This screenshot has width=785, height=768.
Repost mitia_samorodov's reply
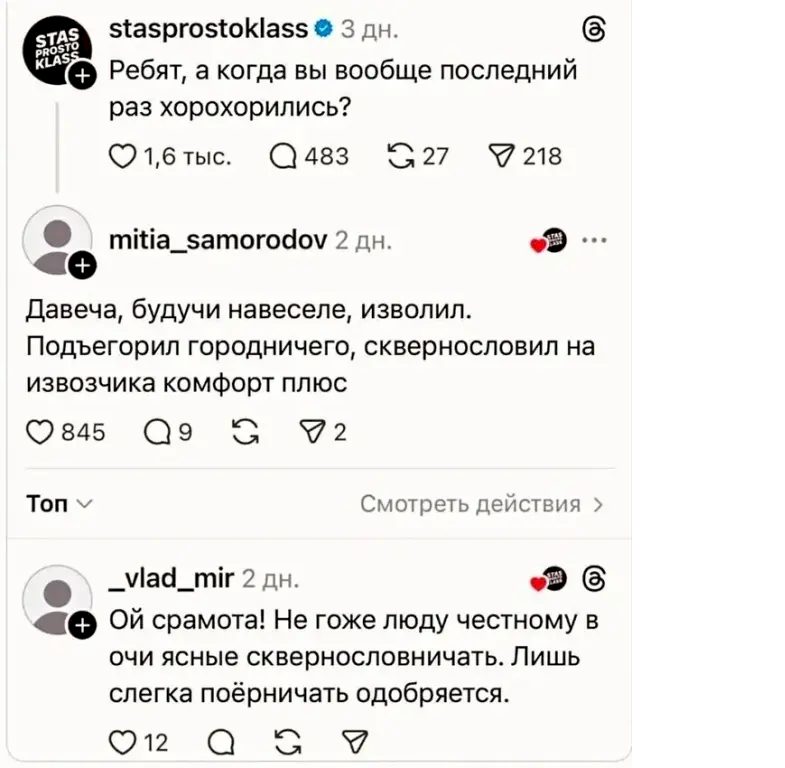pos(242,432)
